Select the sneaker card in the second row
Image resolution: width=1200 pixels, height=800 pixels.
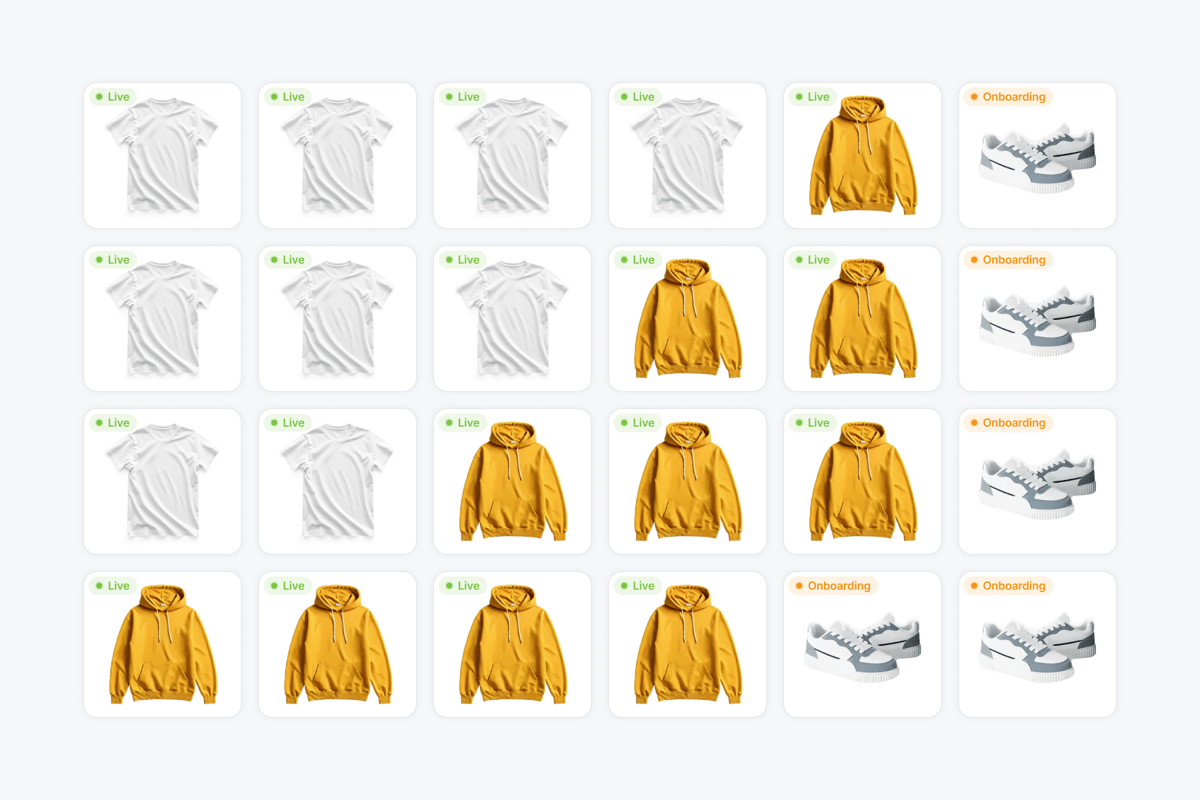[x=1037, y=318]
